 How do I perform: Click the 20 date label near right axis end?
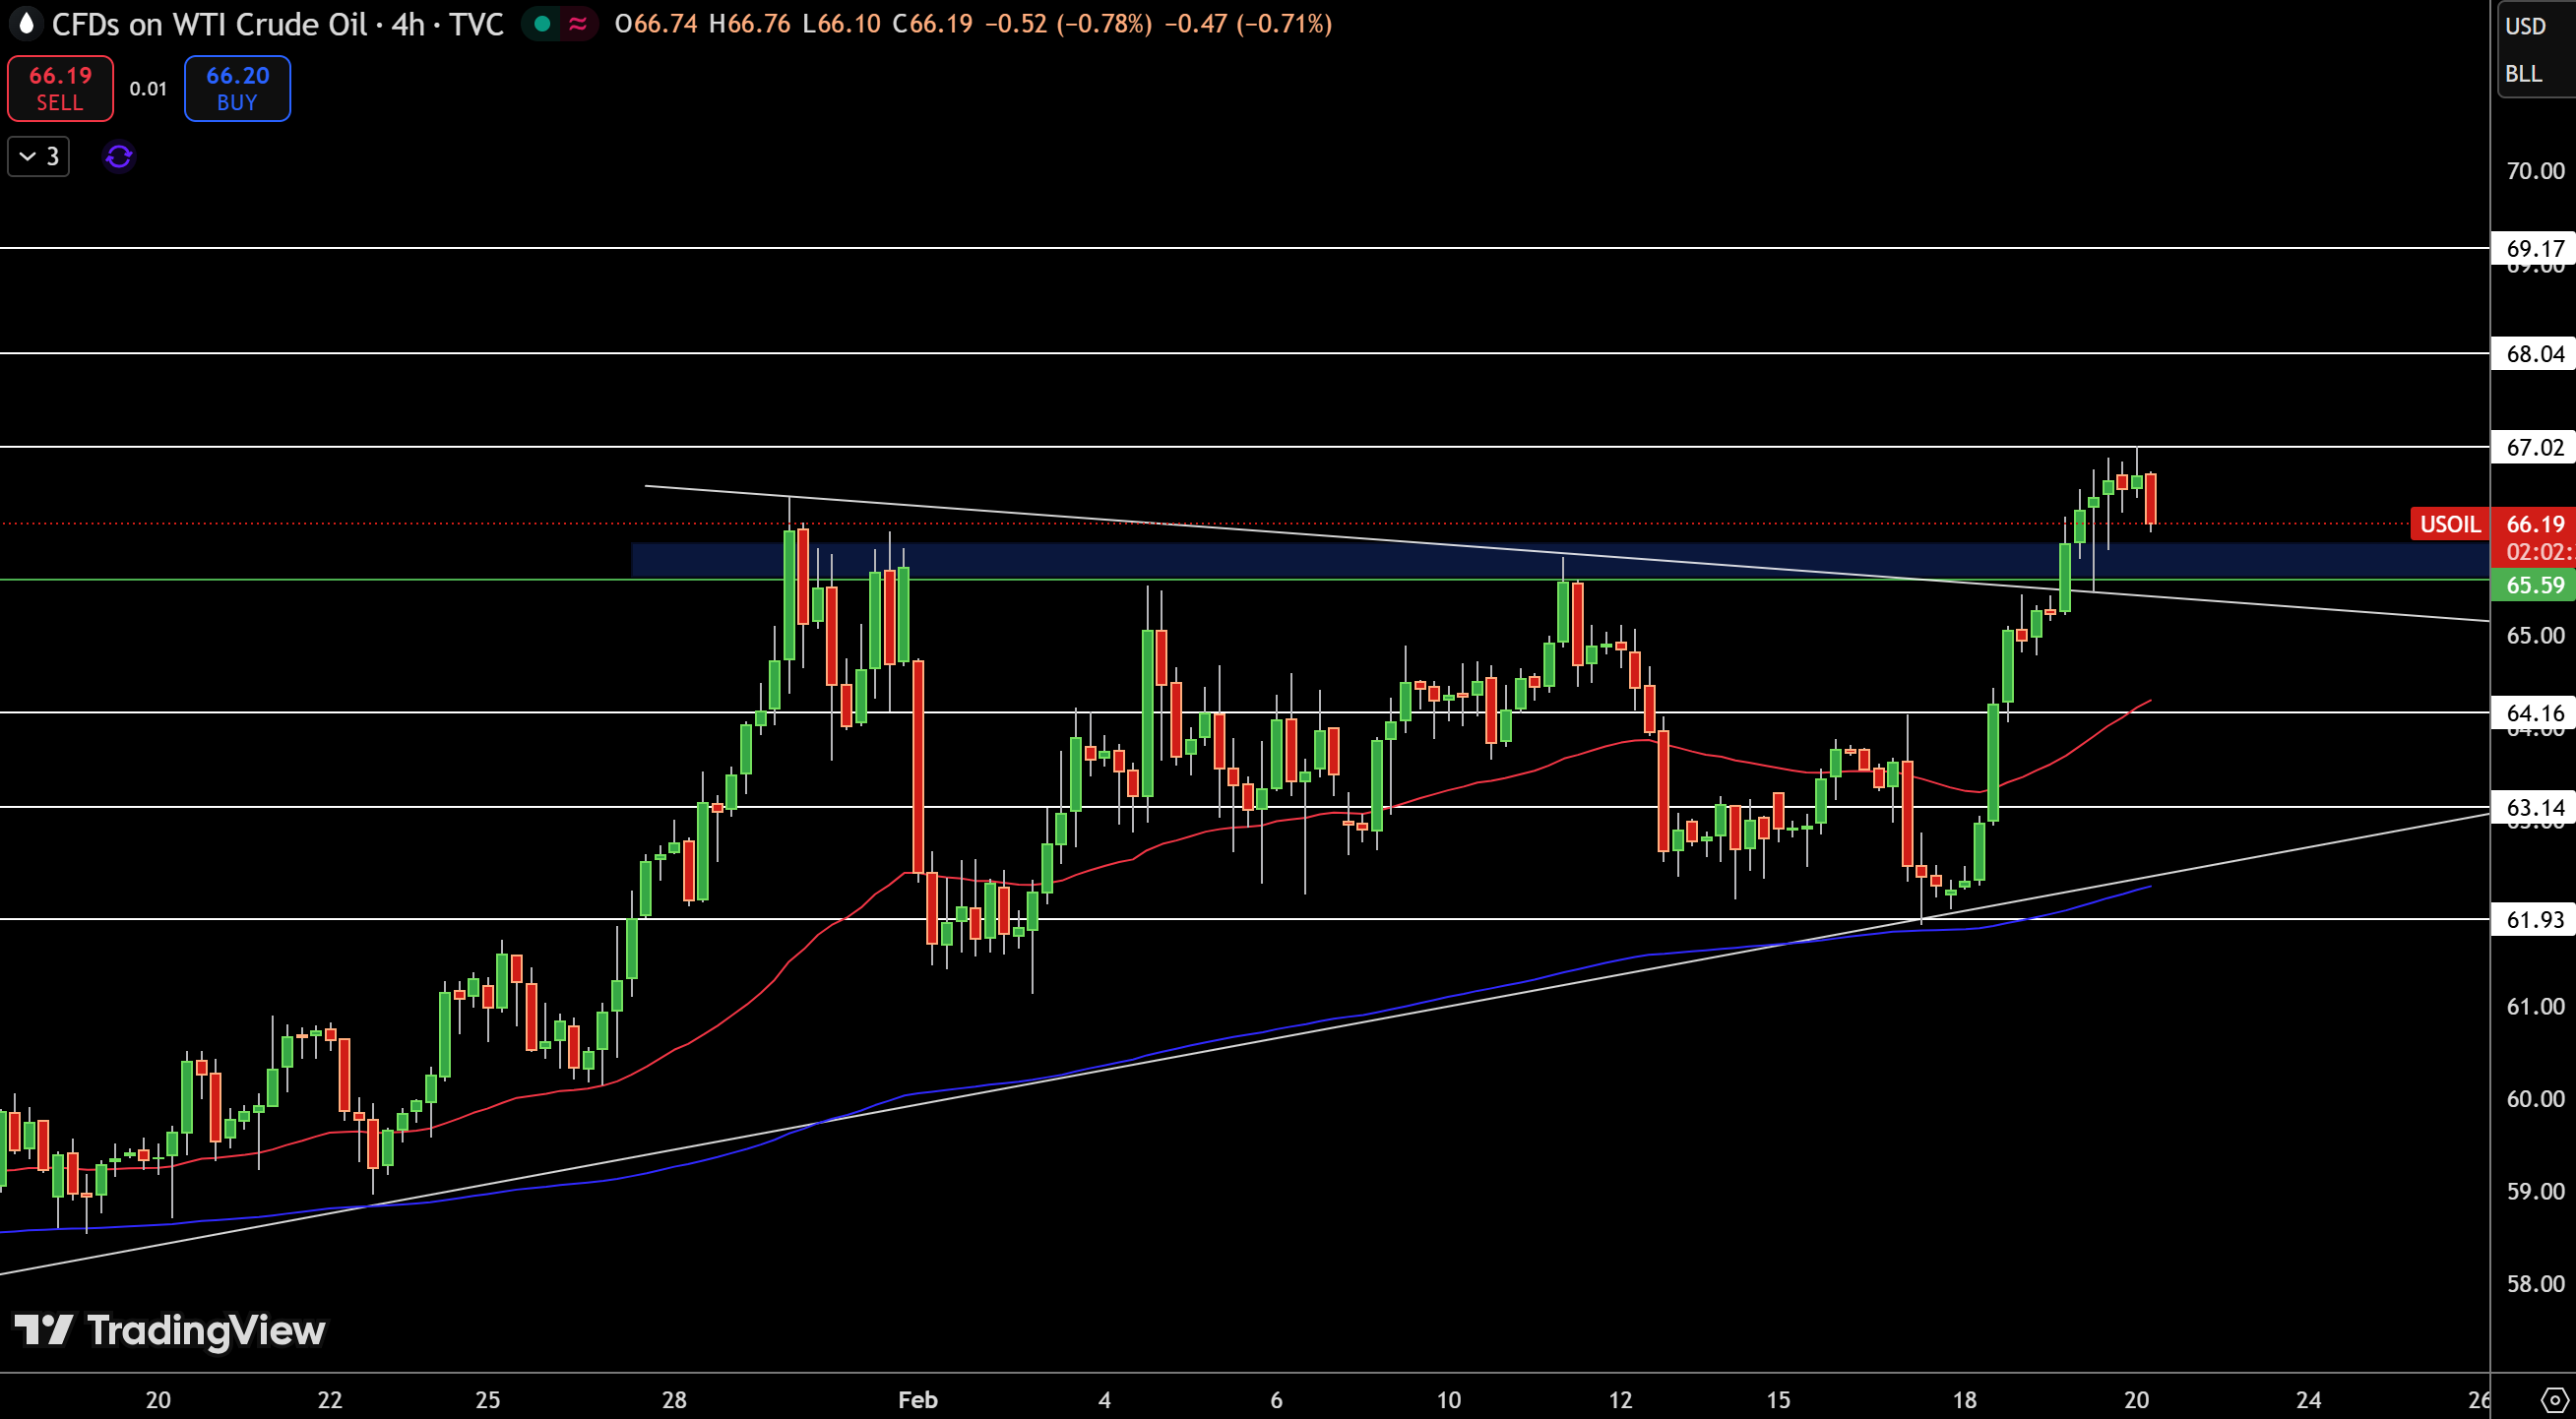coord(2136,1399)
